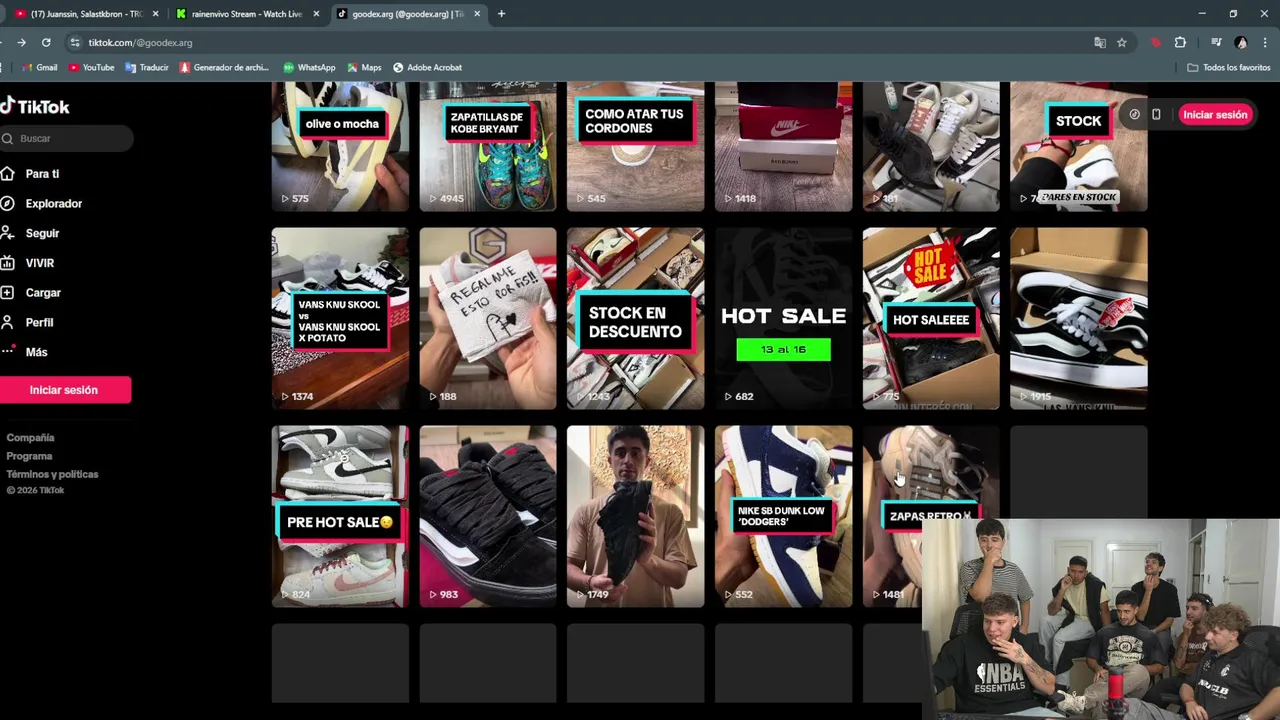Open Traducir bookmark
The width and height of the screenshot is (1280, 720).
click(x=146, y=68)
